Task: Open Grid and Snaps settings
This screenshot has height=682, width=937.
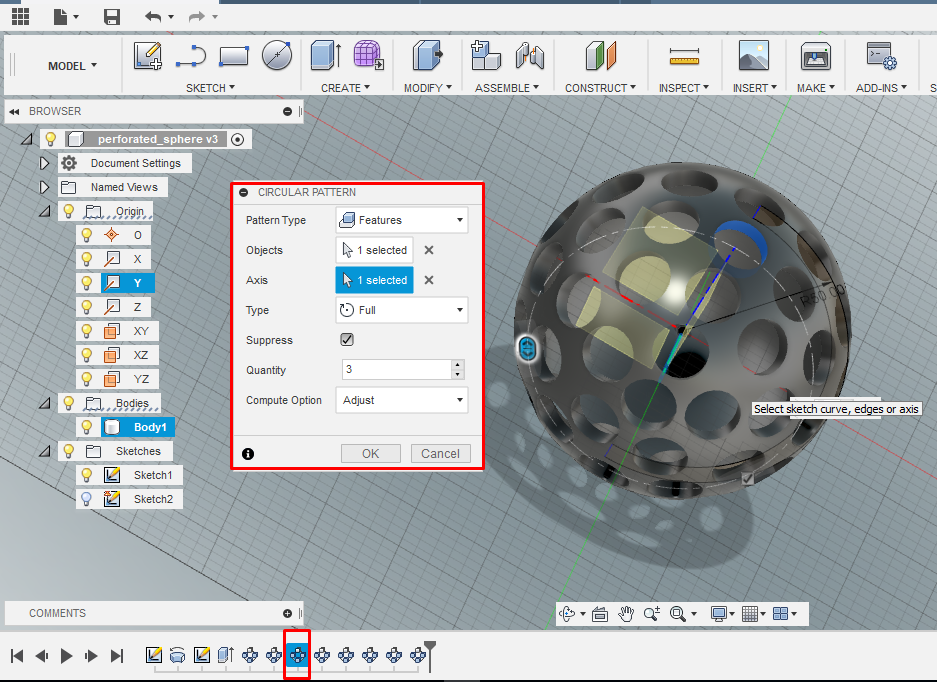Action: pos(750,614)
